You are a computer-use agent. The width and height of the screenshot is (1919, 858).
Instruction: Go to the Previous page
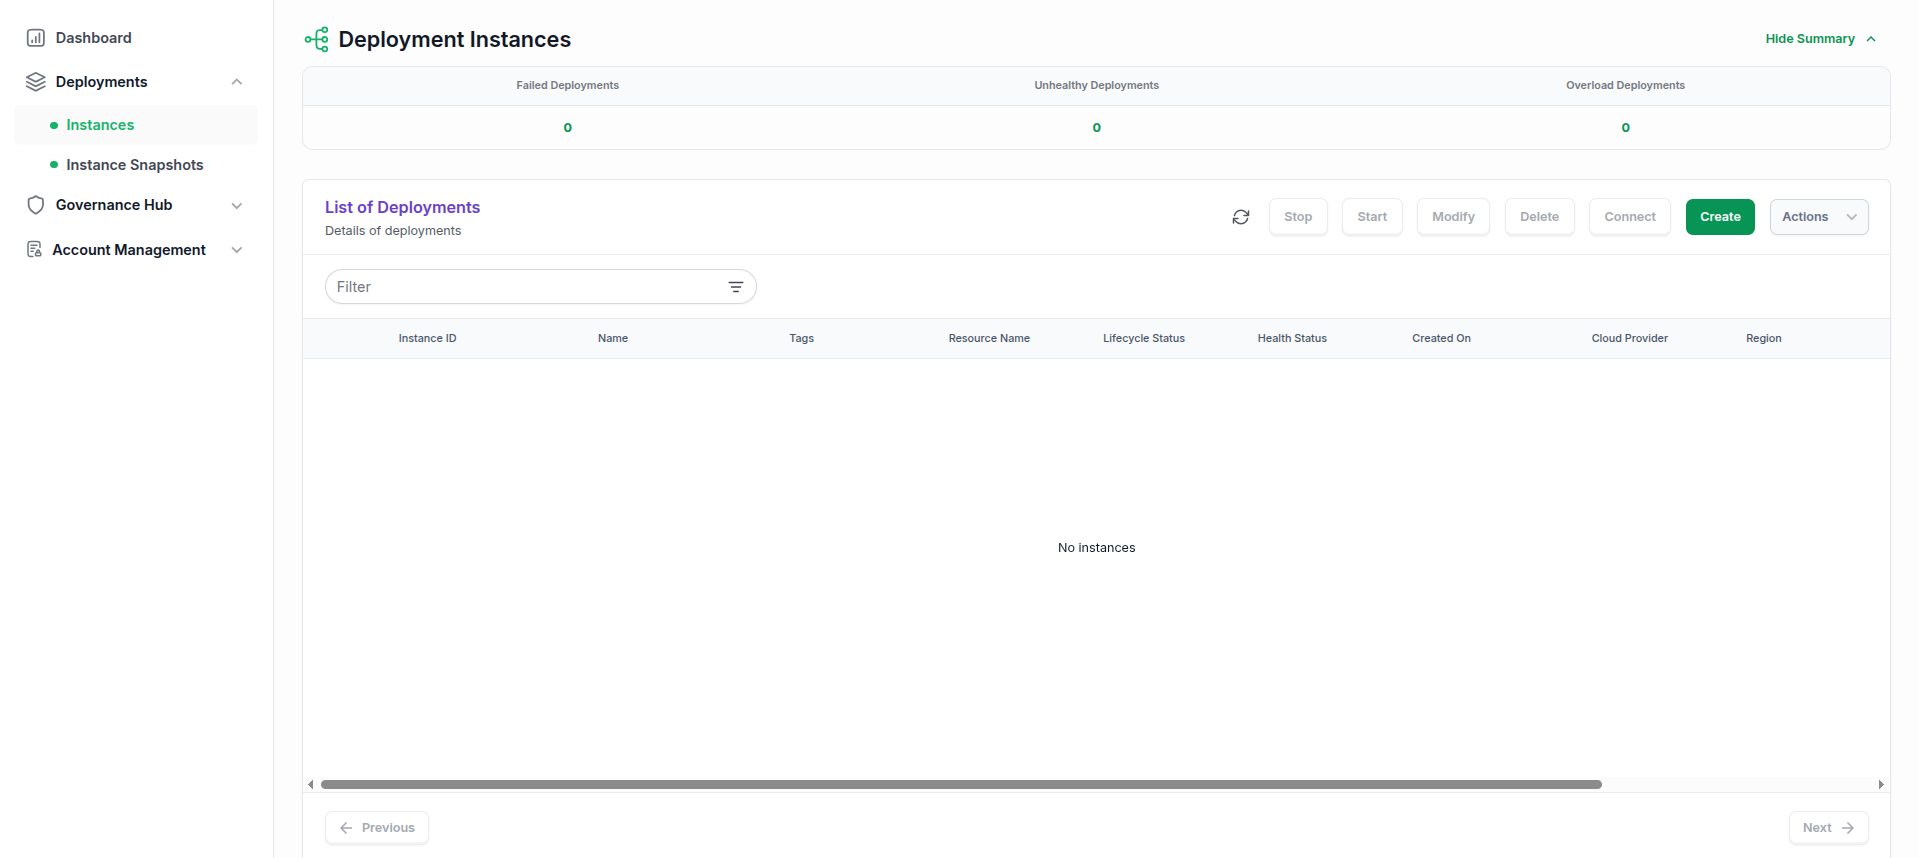377,828
